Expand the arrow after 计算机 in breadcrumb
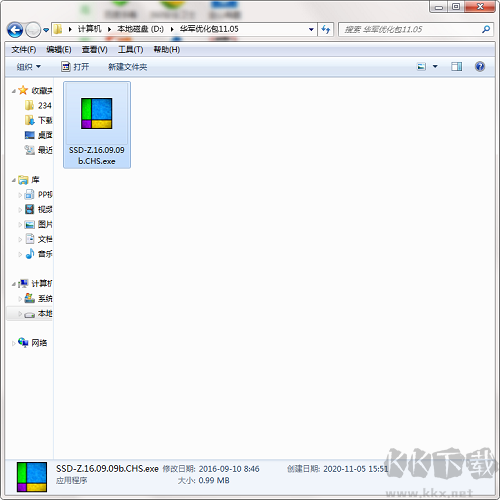This screenshot has width=500, height=500. pos(109,29)
